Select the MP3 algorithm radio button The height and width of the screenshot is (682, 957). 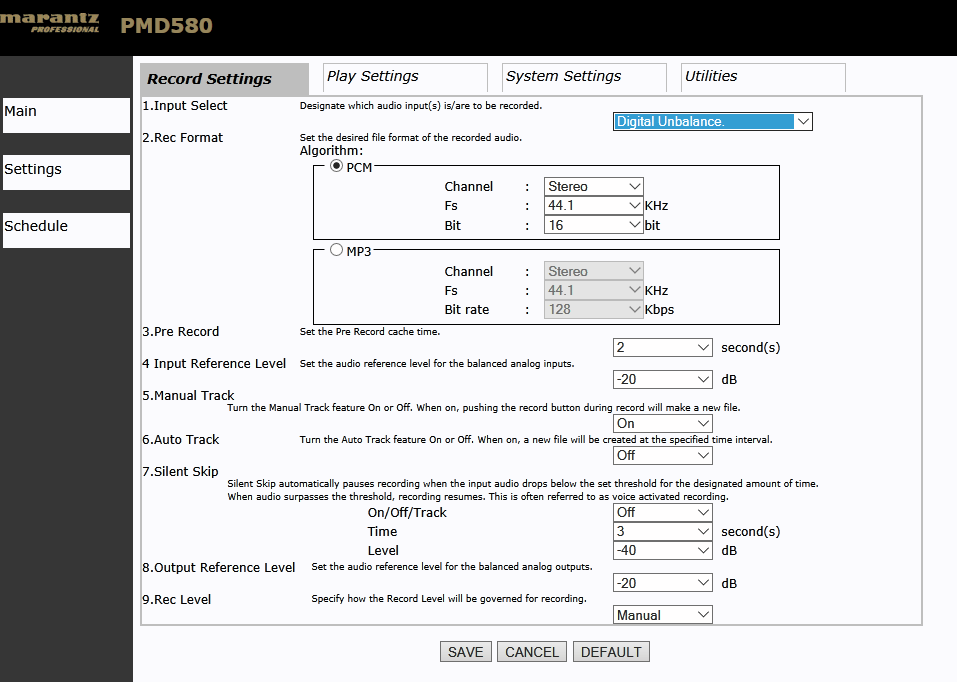336,250
